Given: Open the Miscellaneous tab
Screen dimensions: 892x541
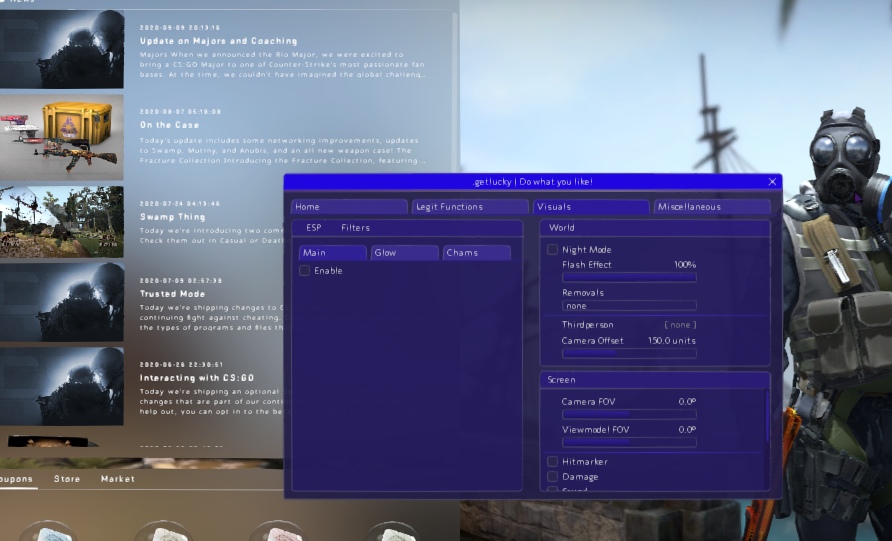Looking at the screenshot, I should (712, 207).
